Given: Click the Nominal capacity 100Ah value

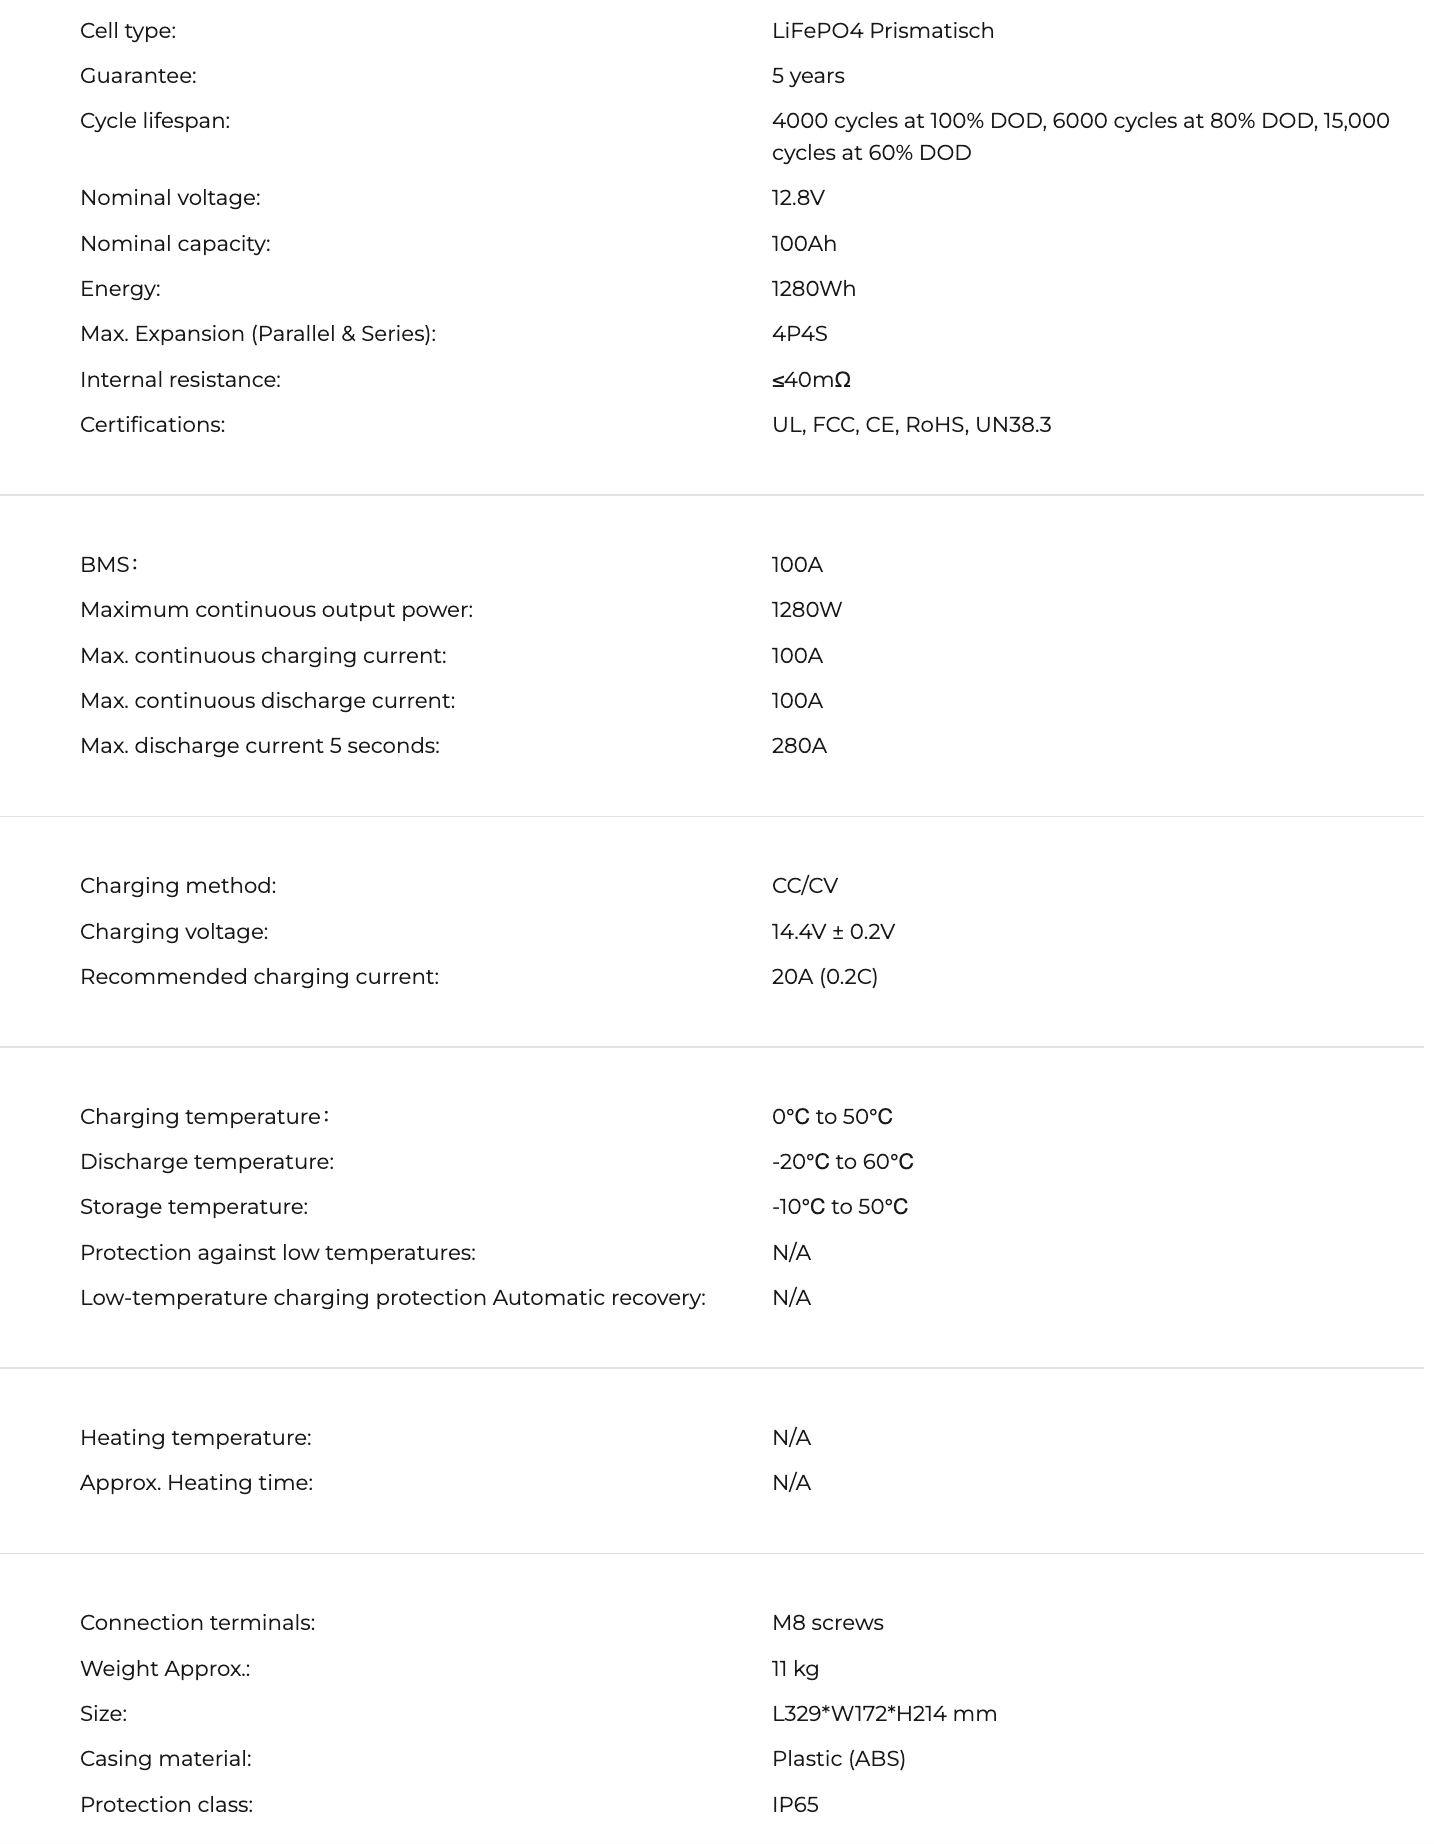Looking at the screenshot, I should point(803,244).
